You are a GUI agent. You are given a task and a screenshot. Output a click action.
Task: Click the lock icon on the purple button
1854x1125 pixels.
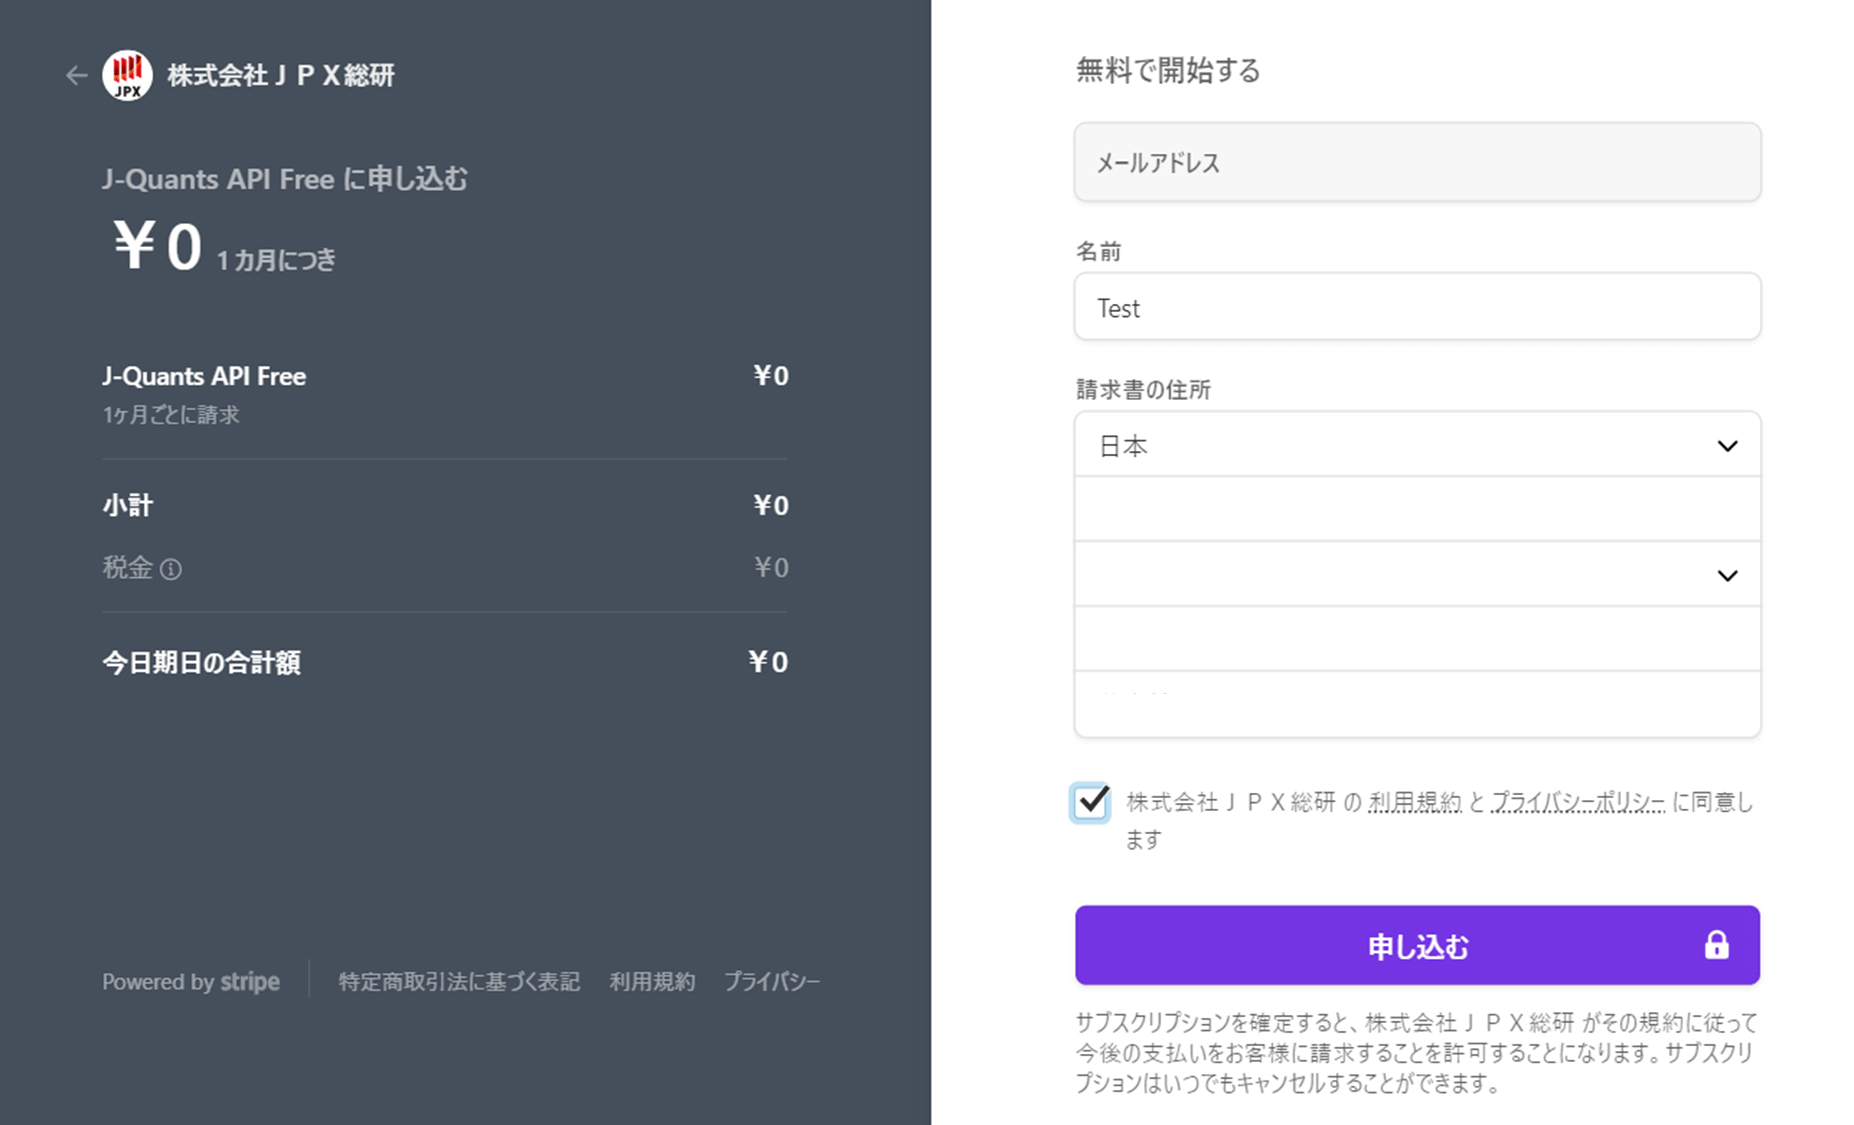[x=1718, y=944]
